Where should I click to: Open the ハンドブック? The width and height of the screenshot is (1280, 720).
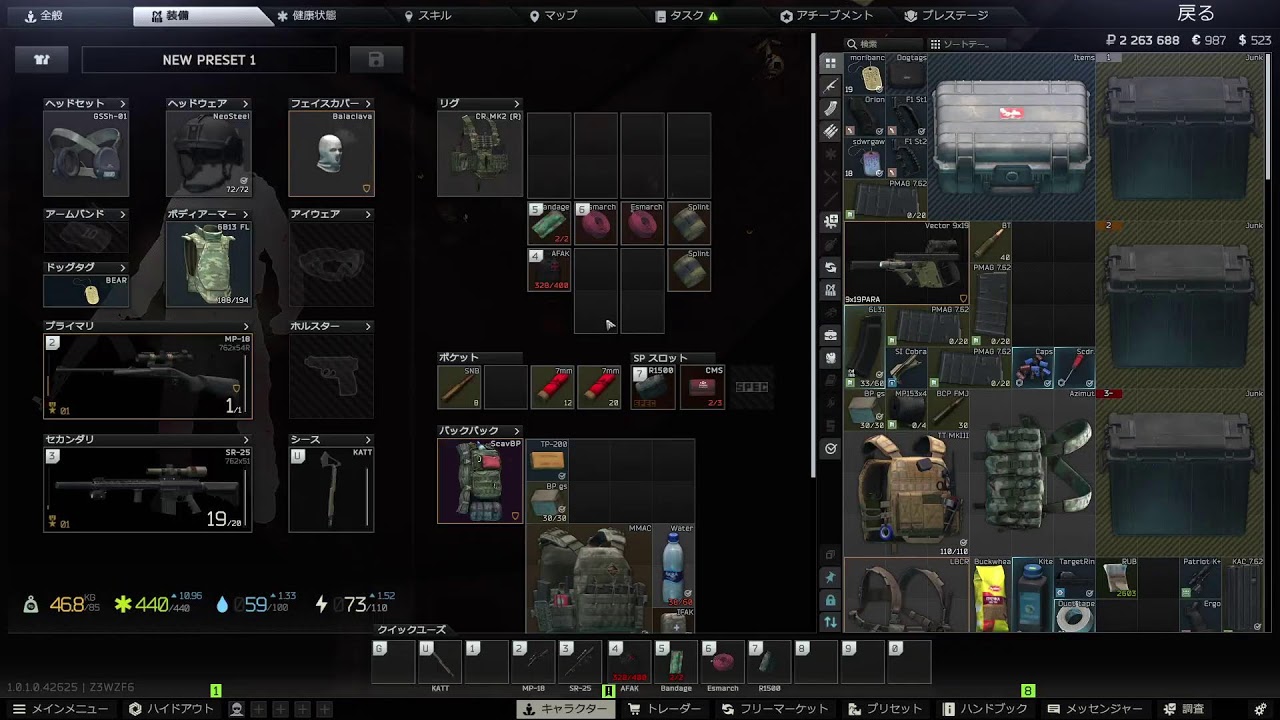[984, 709]
